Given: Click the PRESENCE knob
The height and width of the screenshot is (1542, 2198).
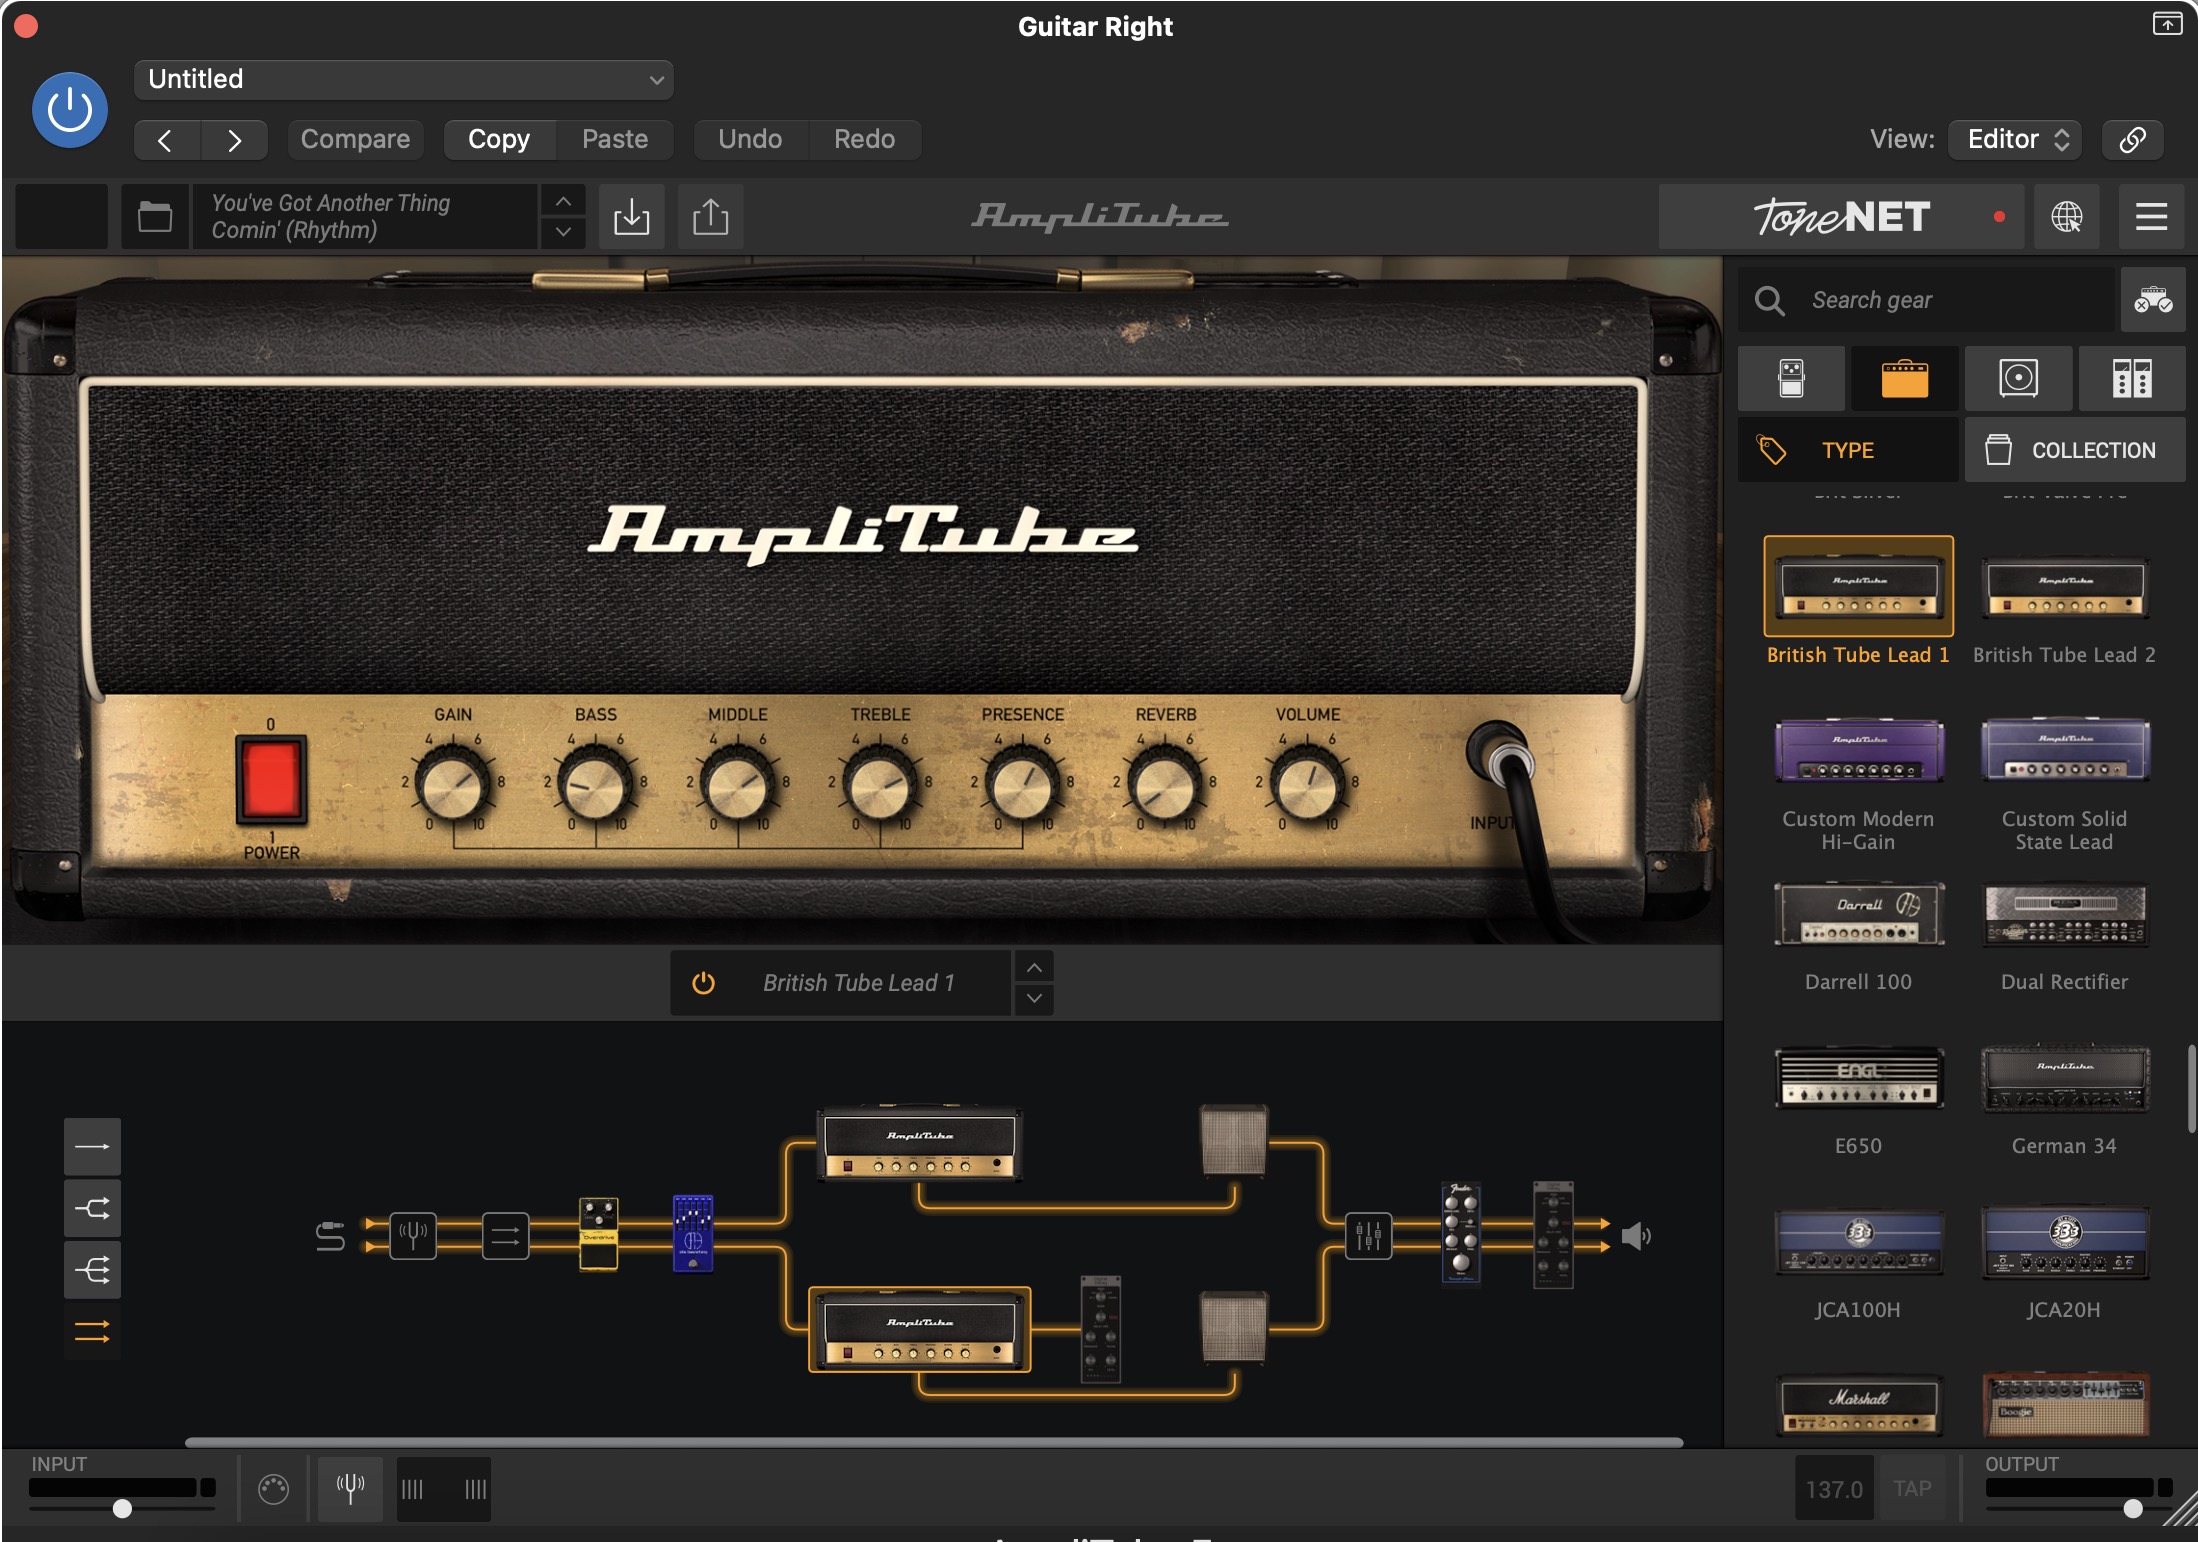Looking at the screenshot, I should point(1022,784).
